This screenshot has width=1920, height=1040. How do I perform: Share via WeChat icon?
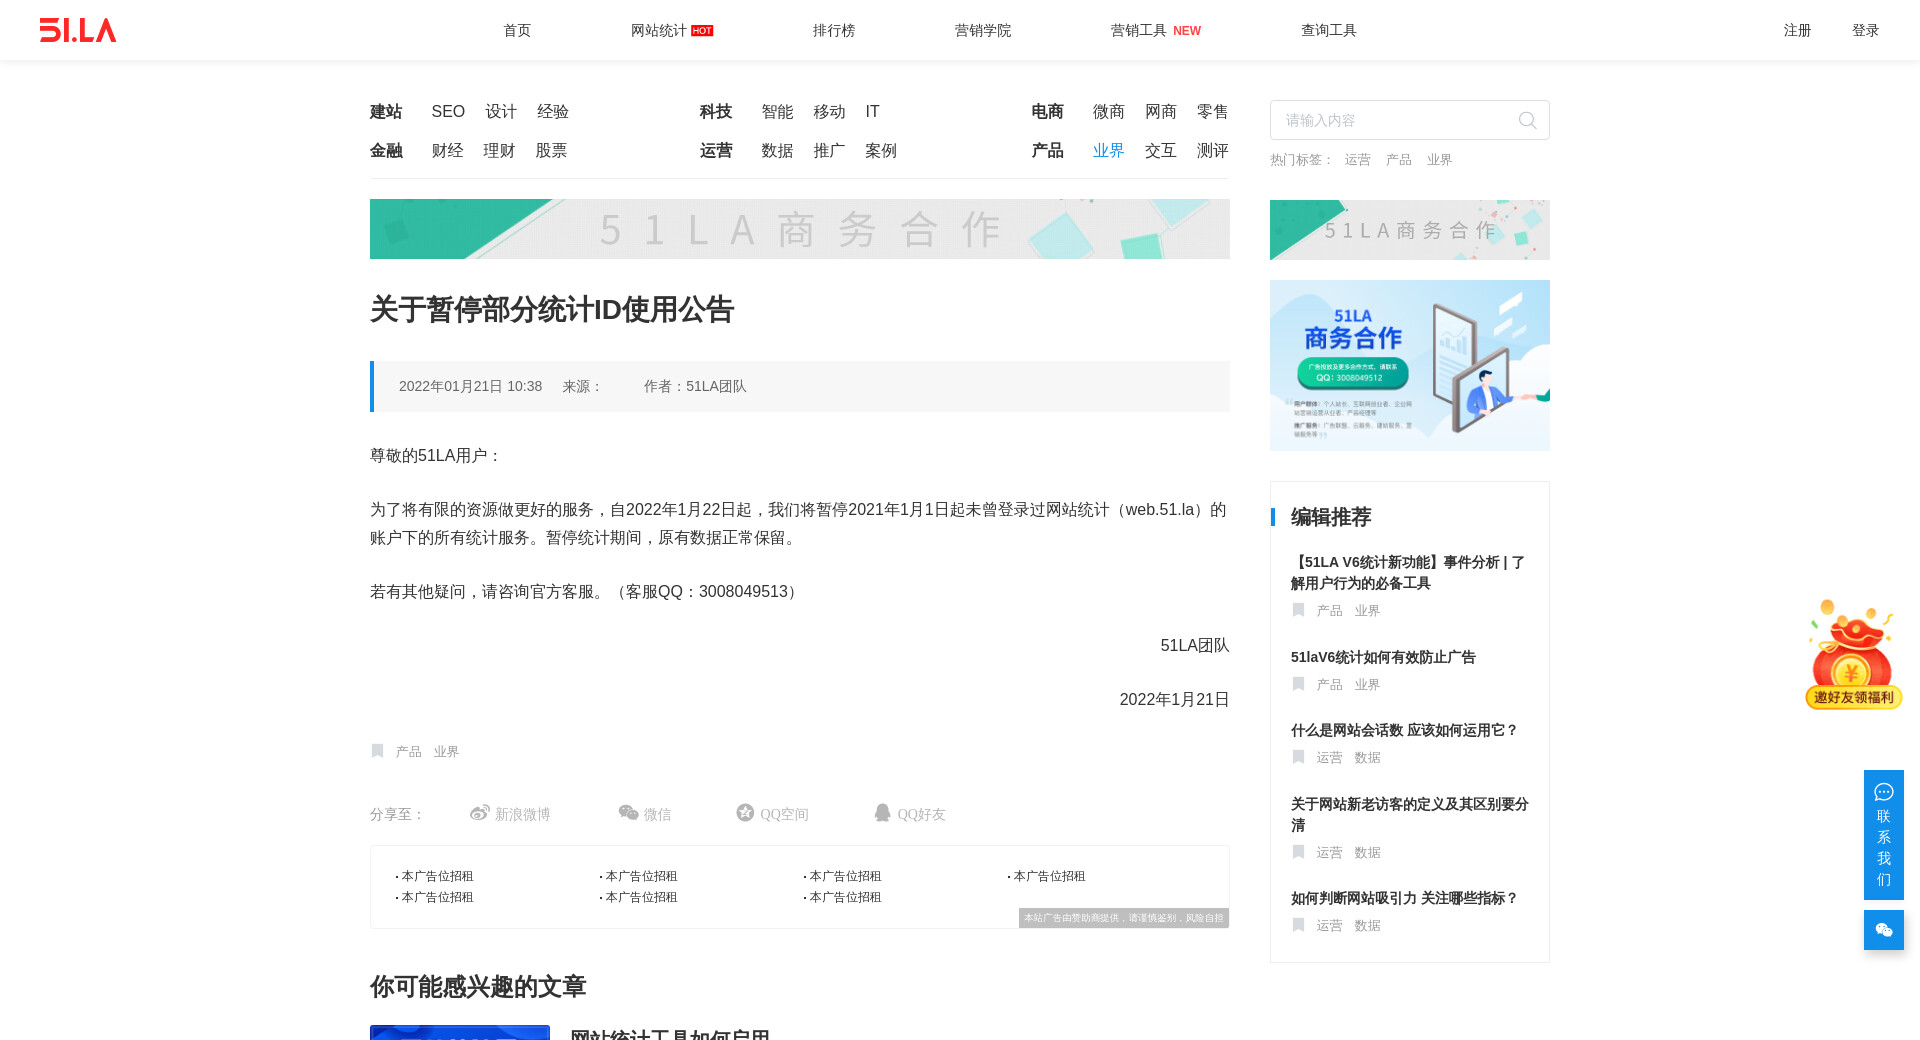click(x=628, y=813)
